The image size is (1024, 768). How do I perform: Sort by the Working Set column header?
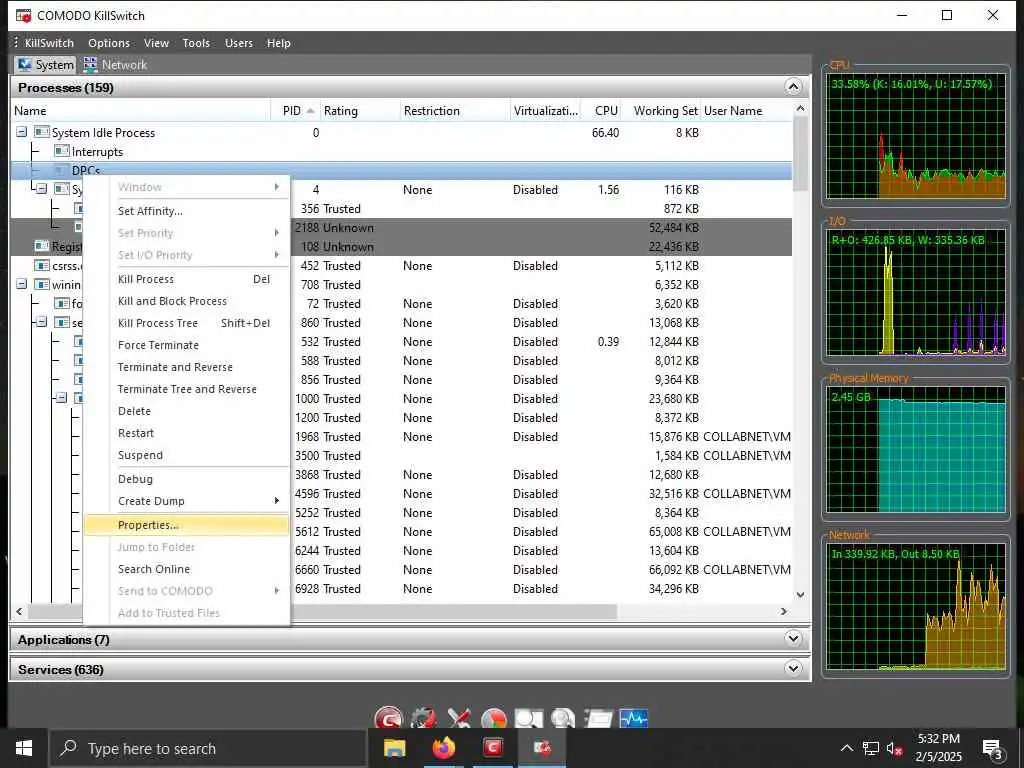click(x=661, y=110)
